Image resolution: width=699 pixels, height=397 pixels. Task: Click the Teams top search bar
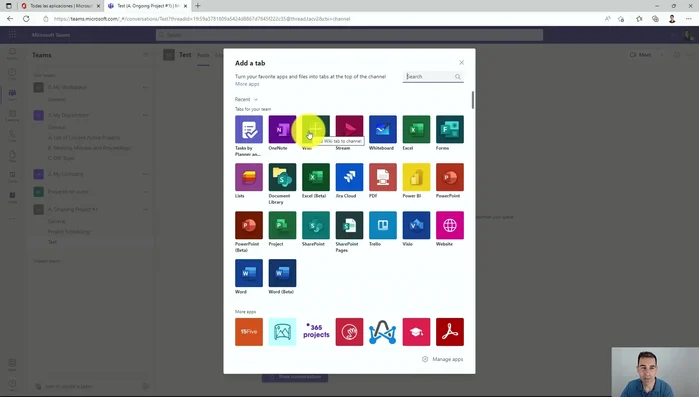coord(349,35)
